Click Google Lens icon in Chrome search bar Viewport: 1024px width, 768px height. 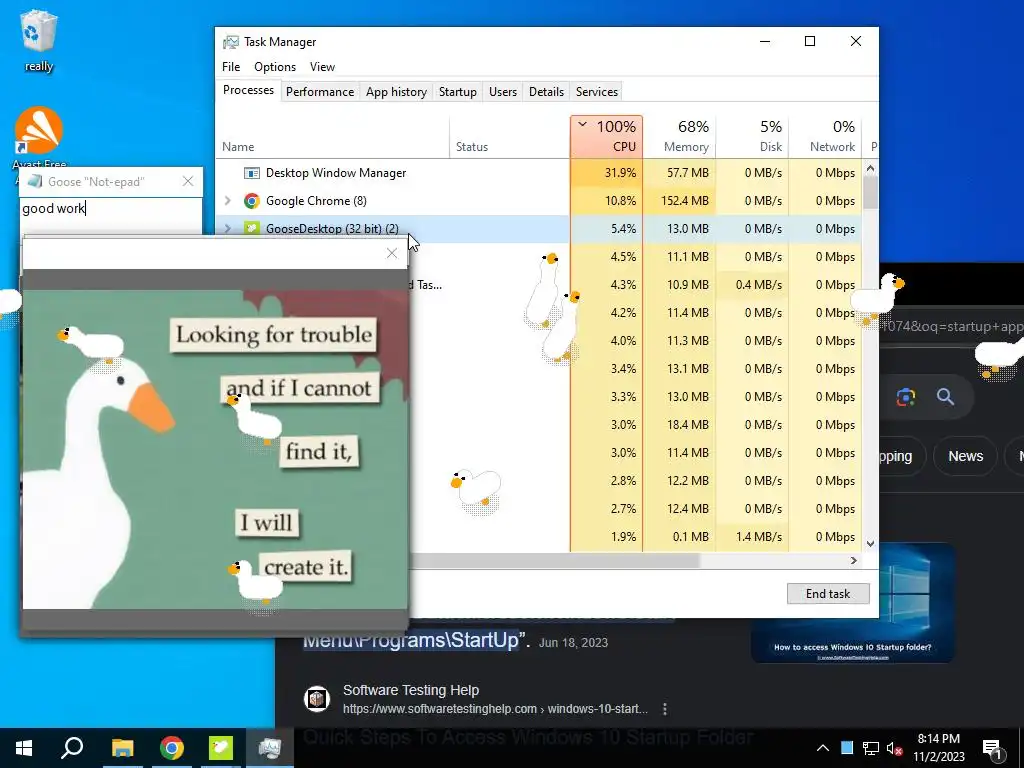click(x=906, y=396)
